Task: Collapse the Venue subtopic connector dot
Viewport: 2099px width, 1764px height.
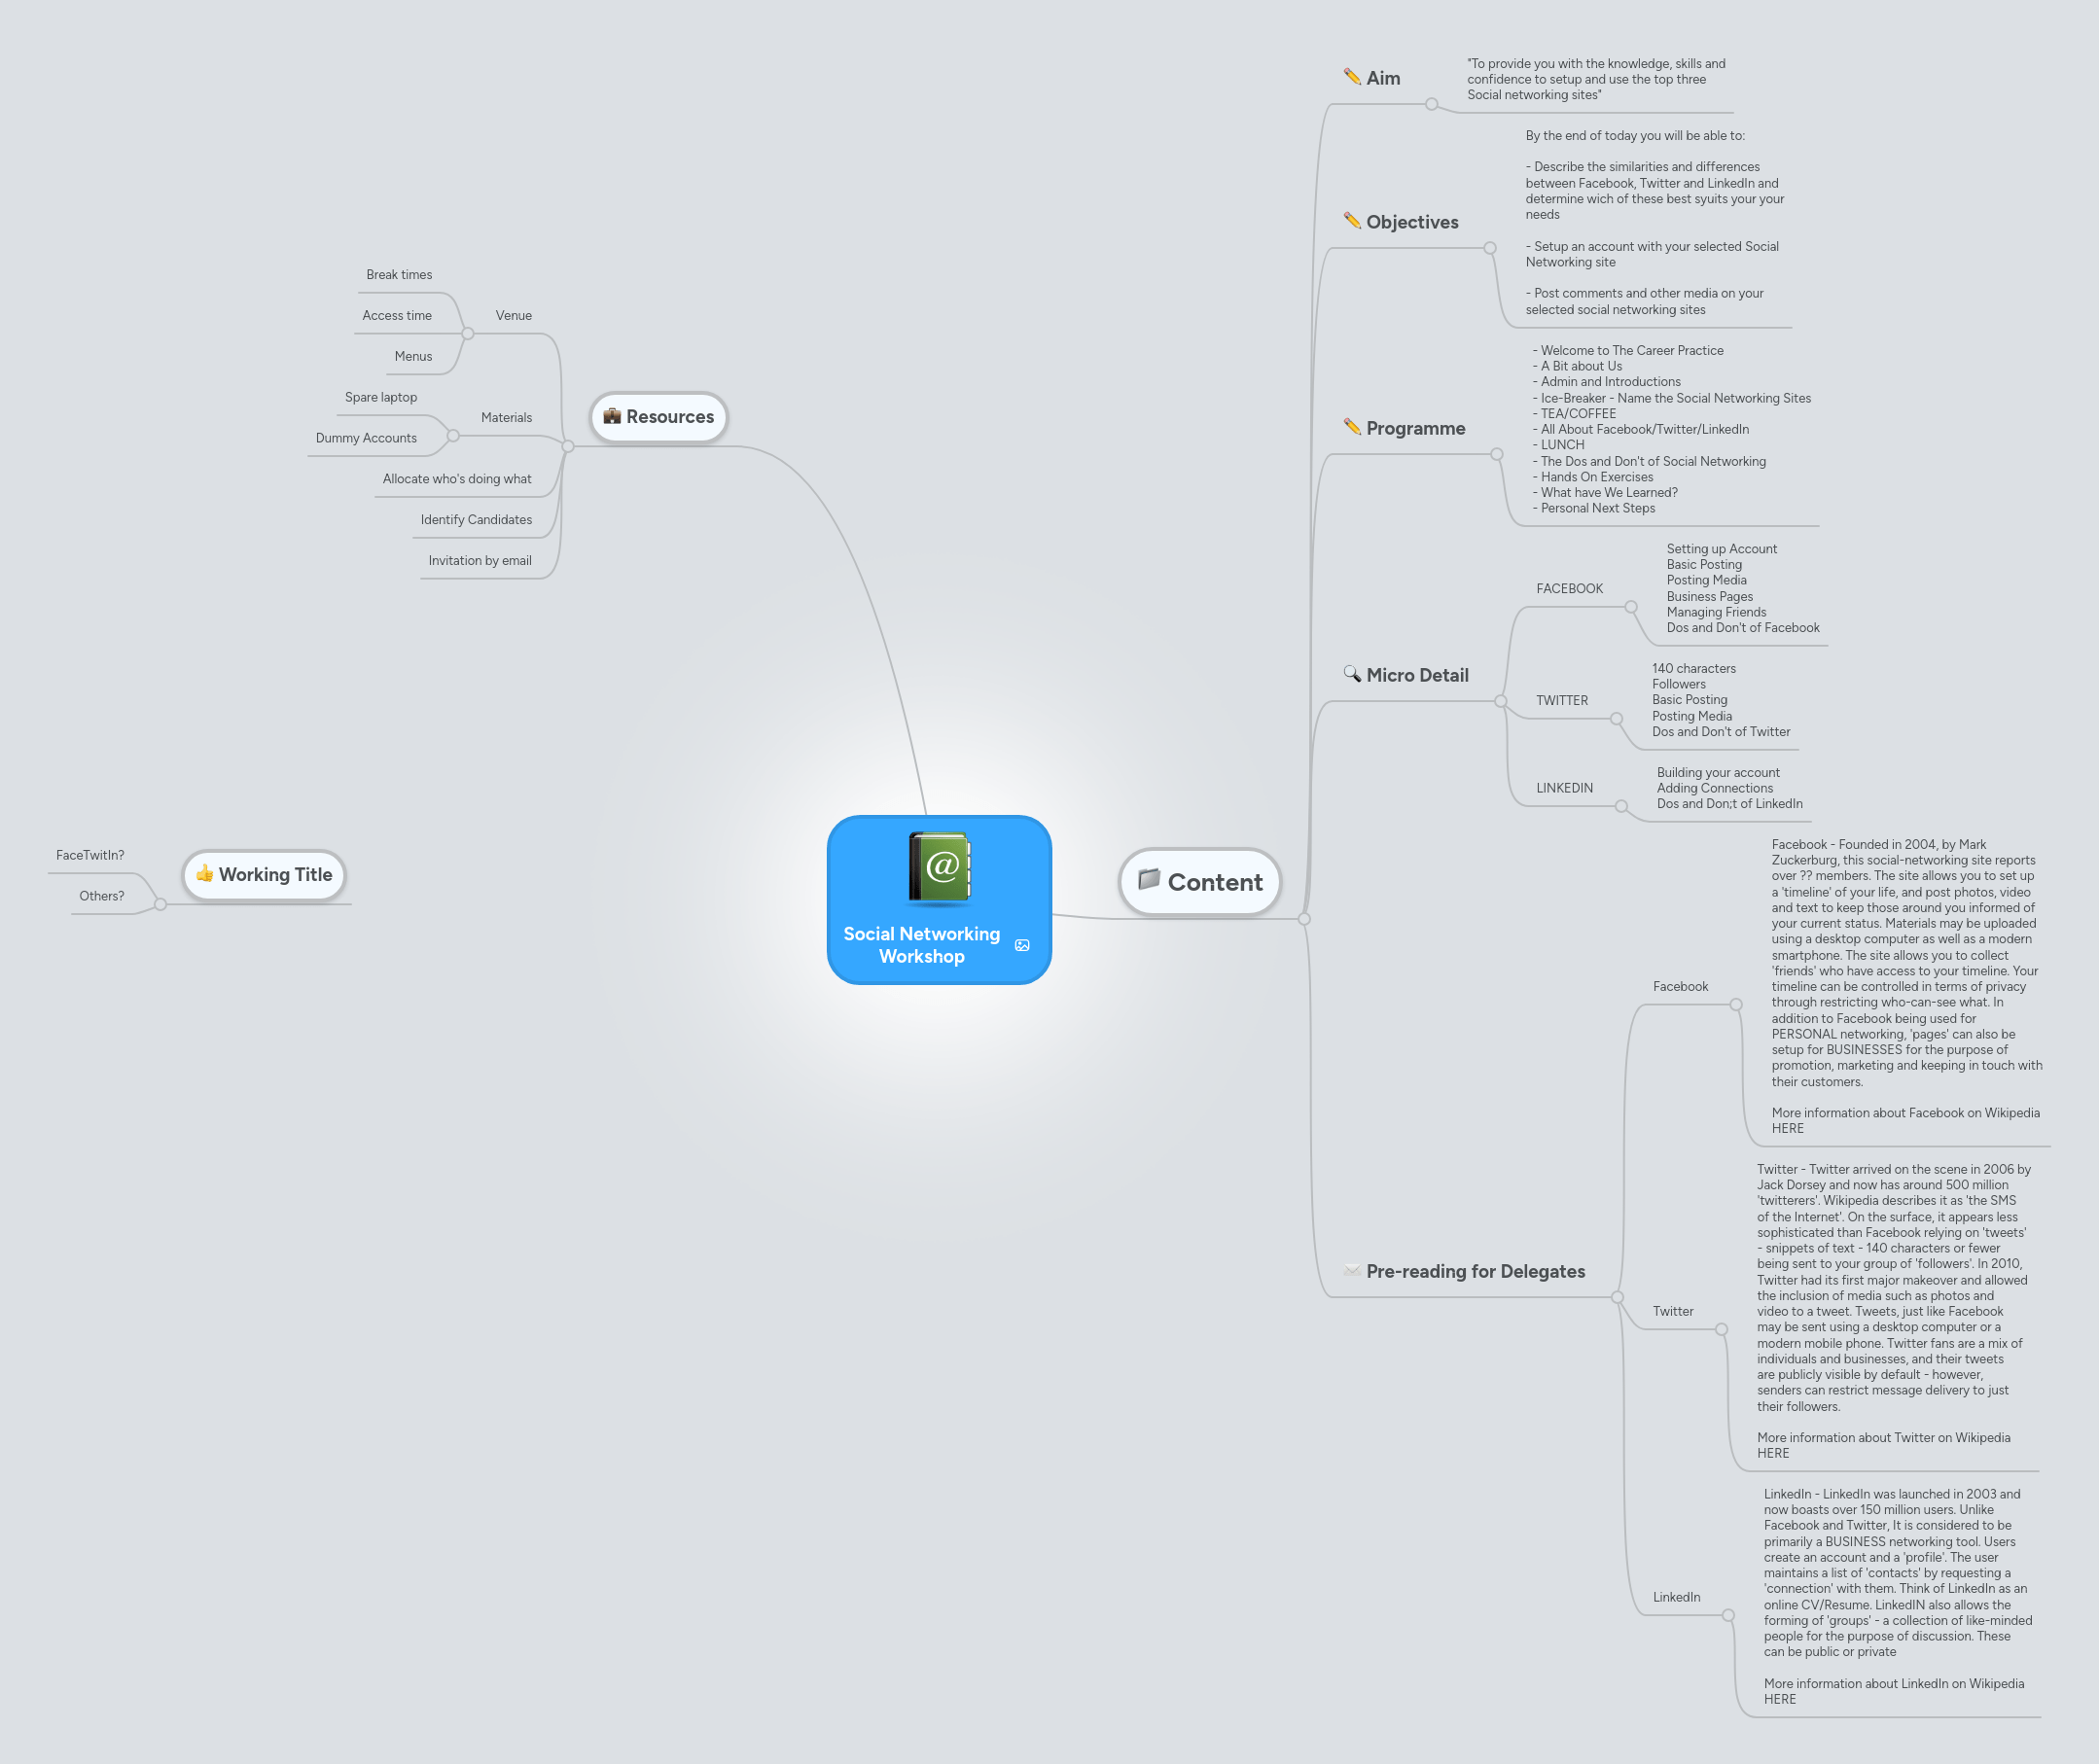Action: tap(467, 332)
